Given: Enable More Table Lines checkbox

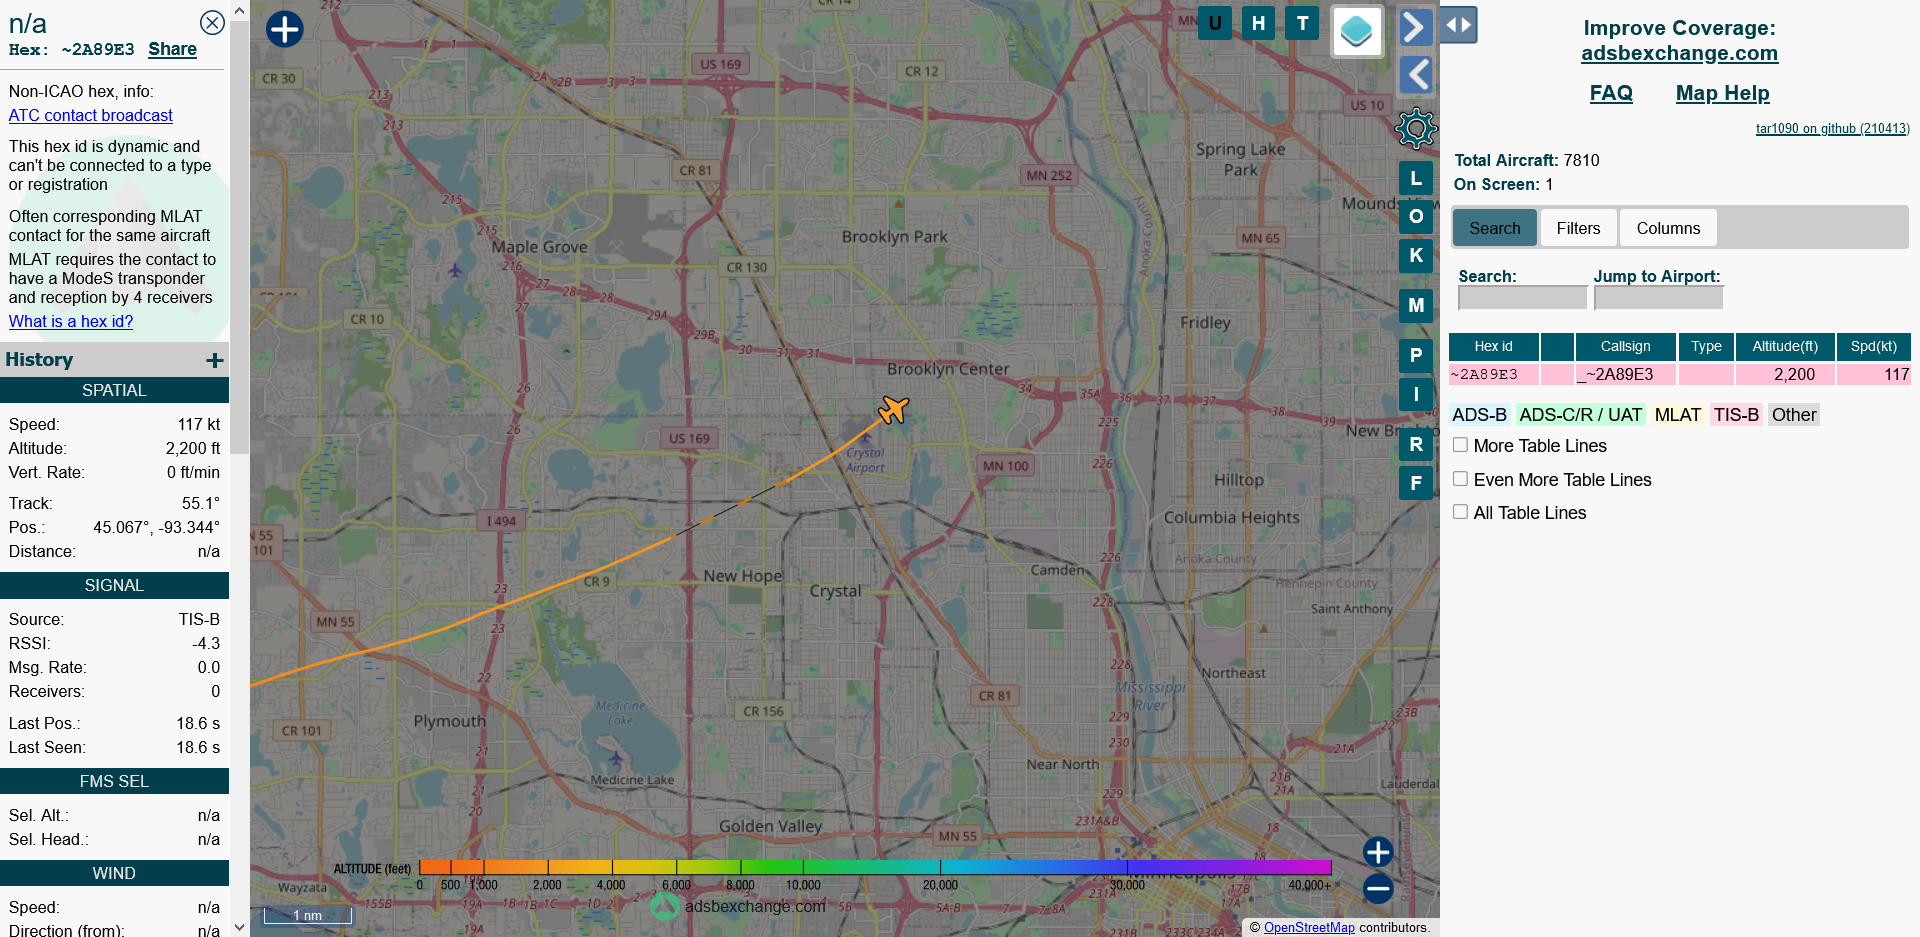Looking at the screenshot, I should (x=1460, y=445).
